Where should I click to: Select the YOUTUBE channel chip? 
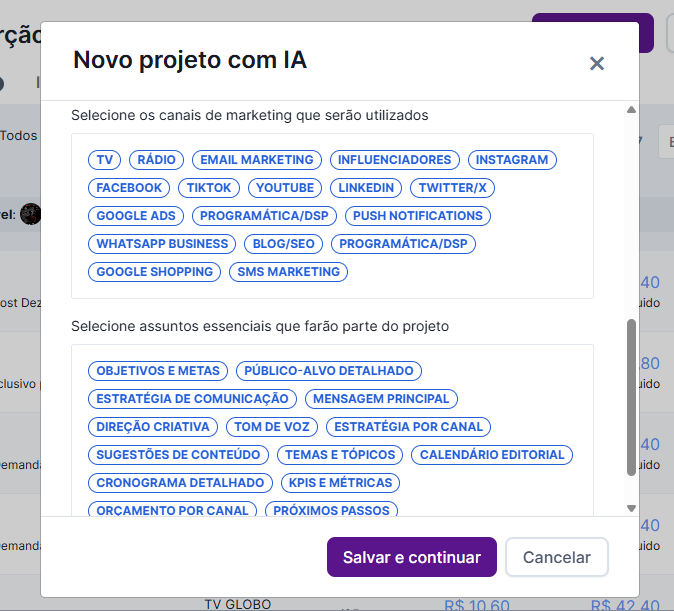[x=285, y=188]
